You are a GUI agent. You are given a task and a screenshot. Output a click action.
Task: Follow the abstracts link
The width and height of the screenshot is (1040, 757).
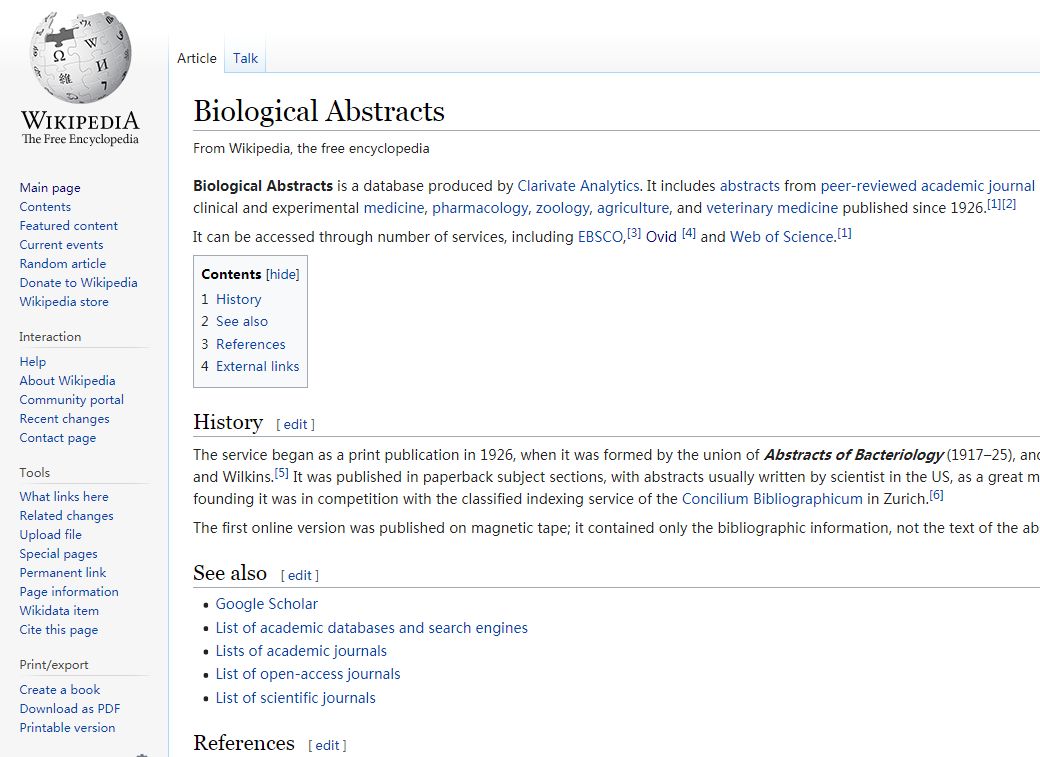click(x=749, y=186)
